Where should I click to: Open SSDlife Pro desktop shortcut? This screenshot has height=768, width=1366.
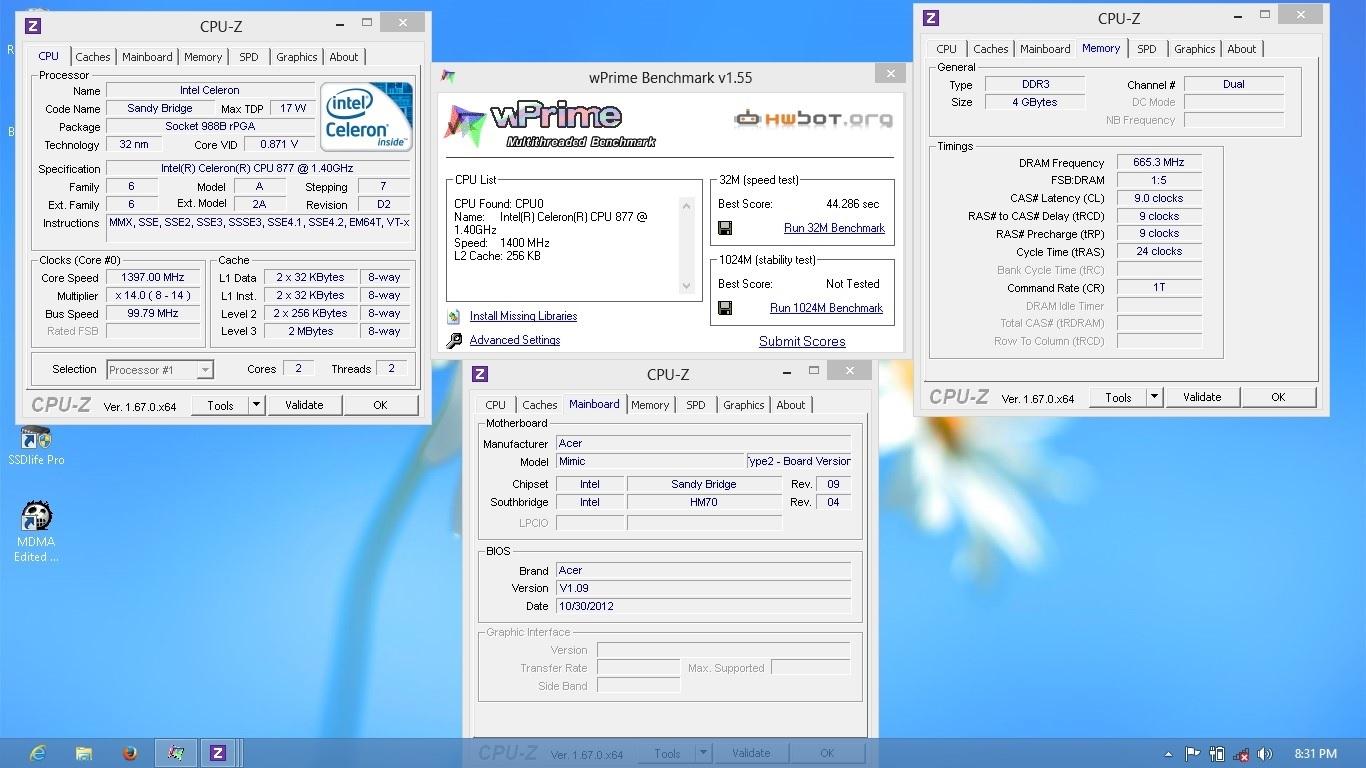pos(36,446)
